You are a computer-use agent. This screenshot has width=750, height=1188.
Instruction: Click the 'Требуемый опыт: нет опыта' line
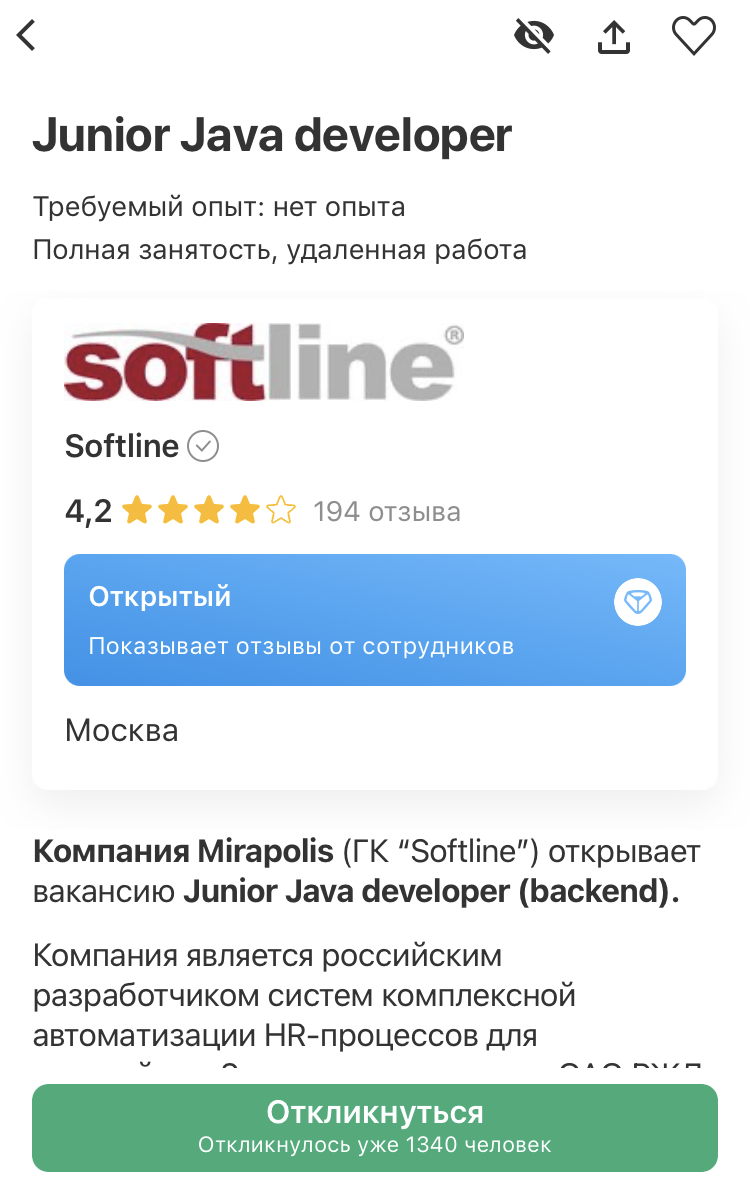(x=219, y=207)
